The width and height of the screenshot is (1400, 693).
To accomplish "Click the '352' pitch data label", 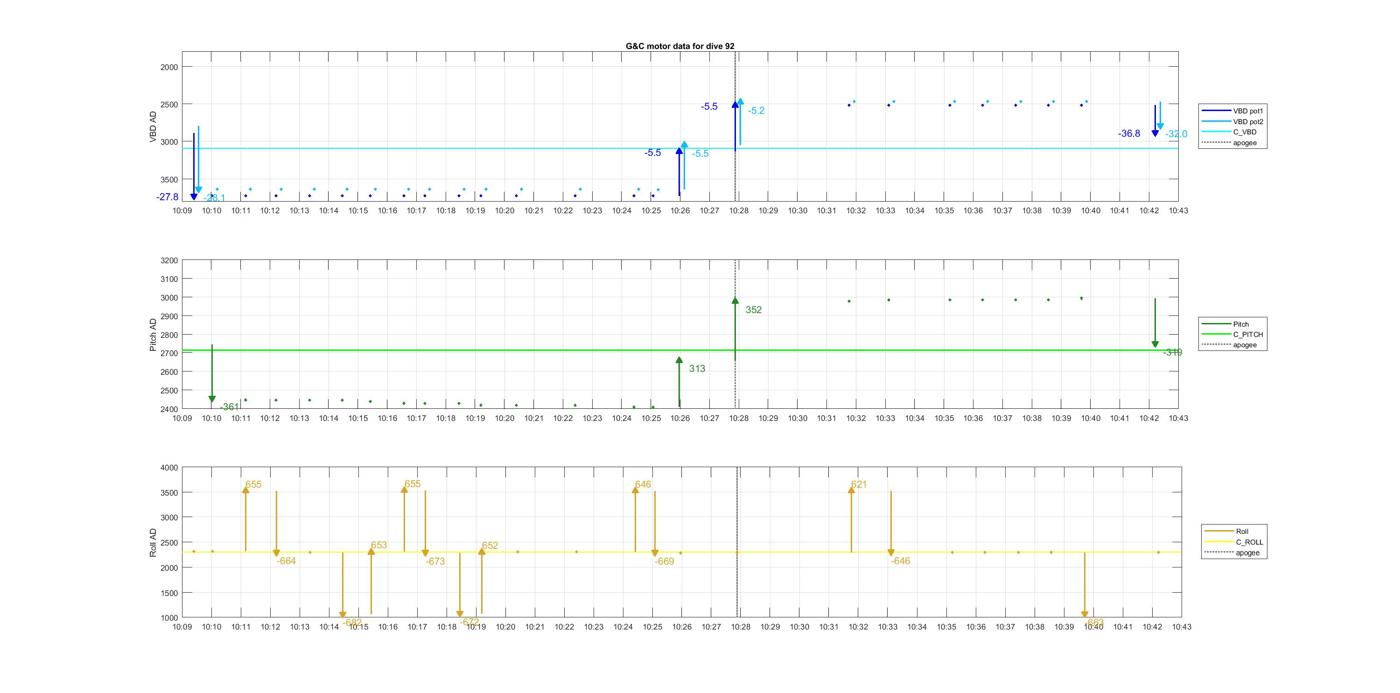I will click(x=753, y=310).
